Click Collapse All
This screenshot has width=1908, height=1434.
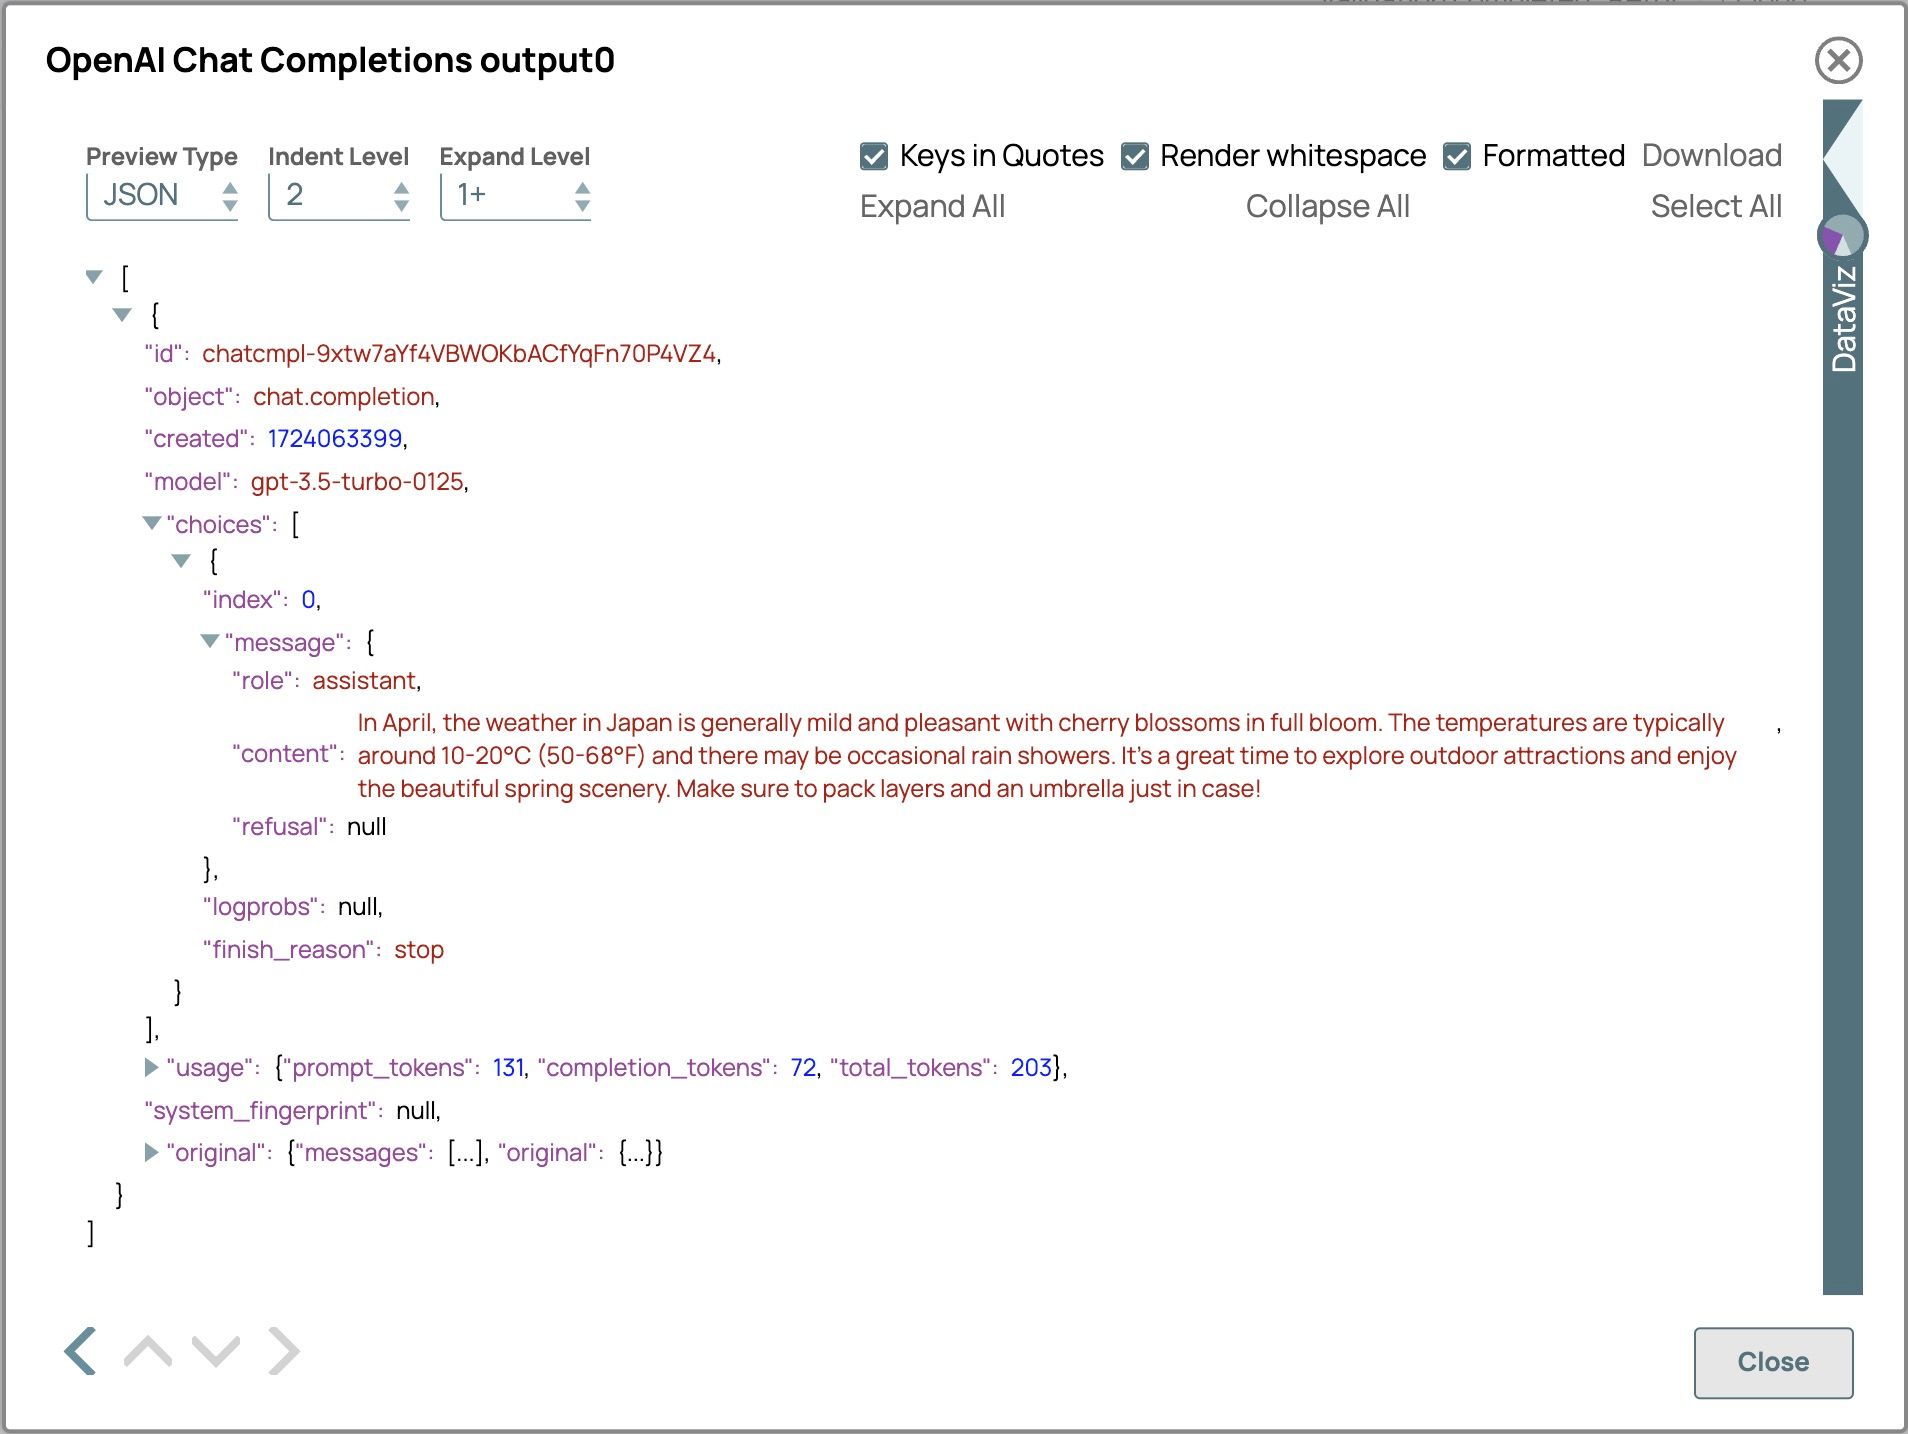[1327, 206]
